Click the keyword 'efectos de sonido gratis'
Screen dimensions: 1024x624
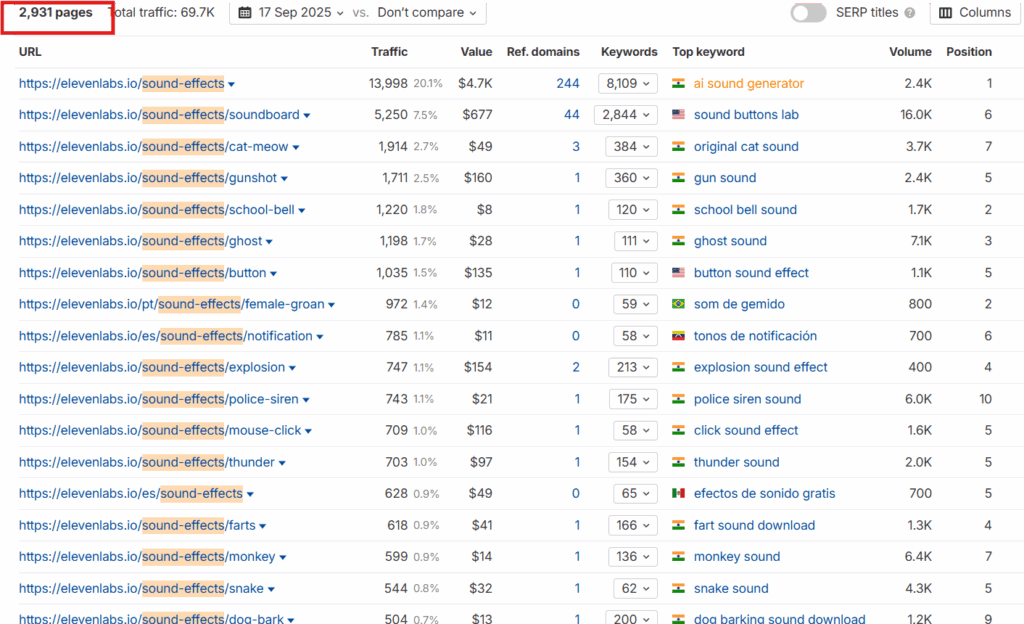coord(764,493)
